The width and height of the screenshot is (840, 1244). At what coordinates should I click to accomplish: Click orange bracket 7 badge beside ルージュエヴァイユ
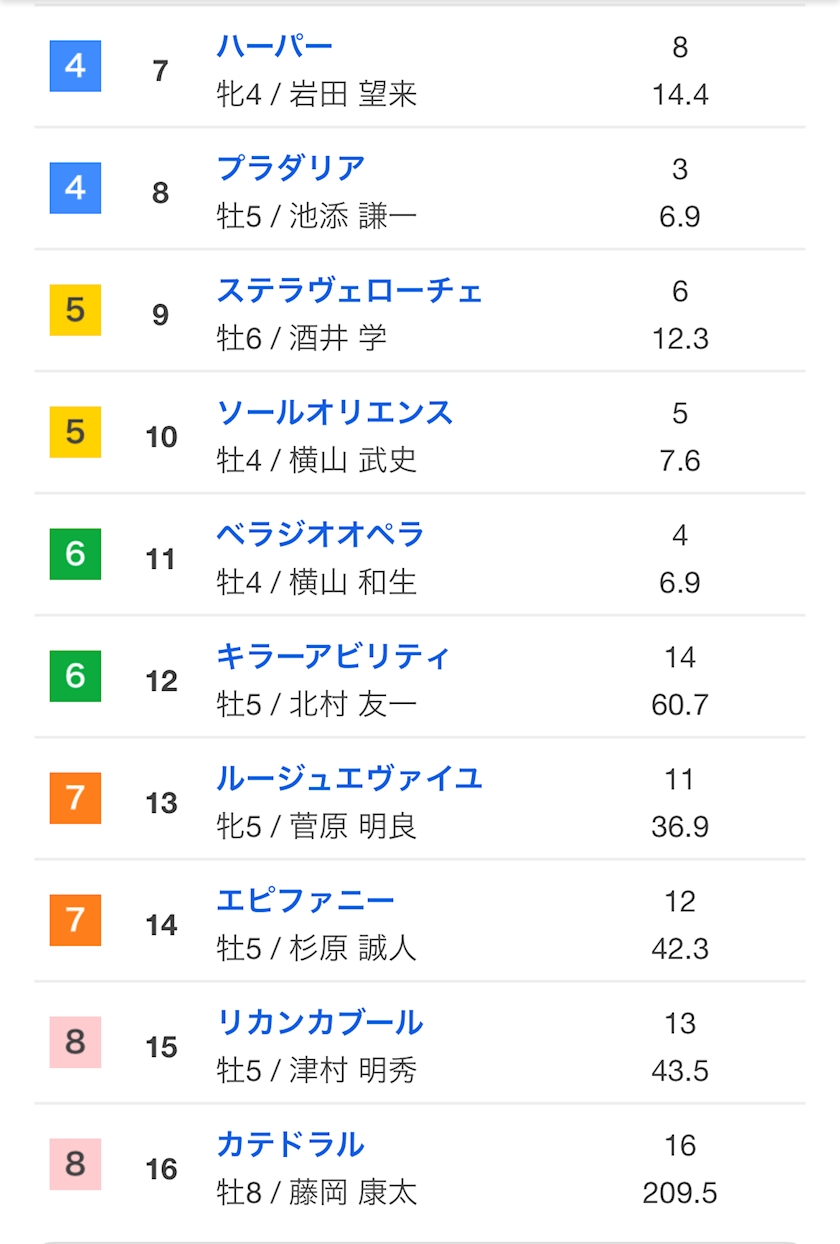click(x=75, y=798)
